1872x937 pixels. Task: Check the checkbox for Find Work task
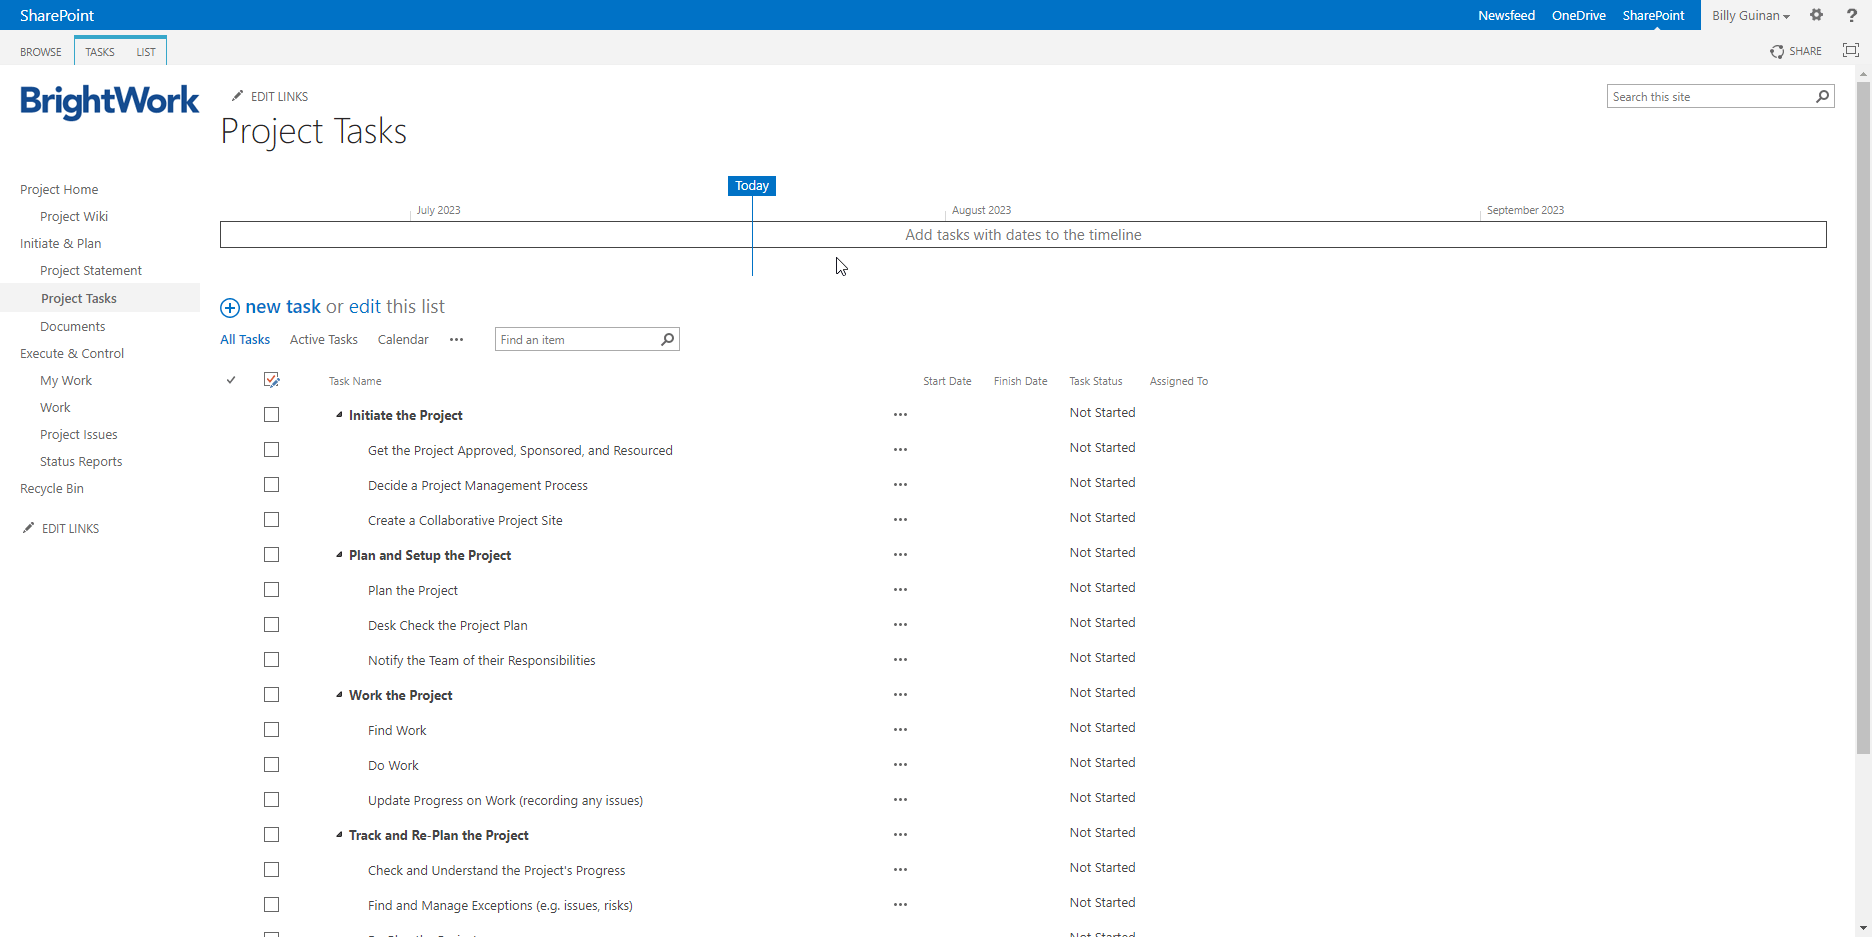[x=271, y=729]
